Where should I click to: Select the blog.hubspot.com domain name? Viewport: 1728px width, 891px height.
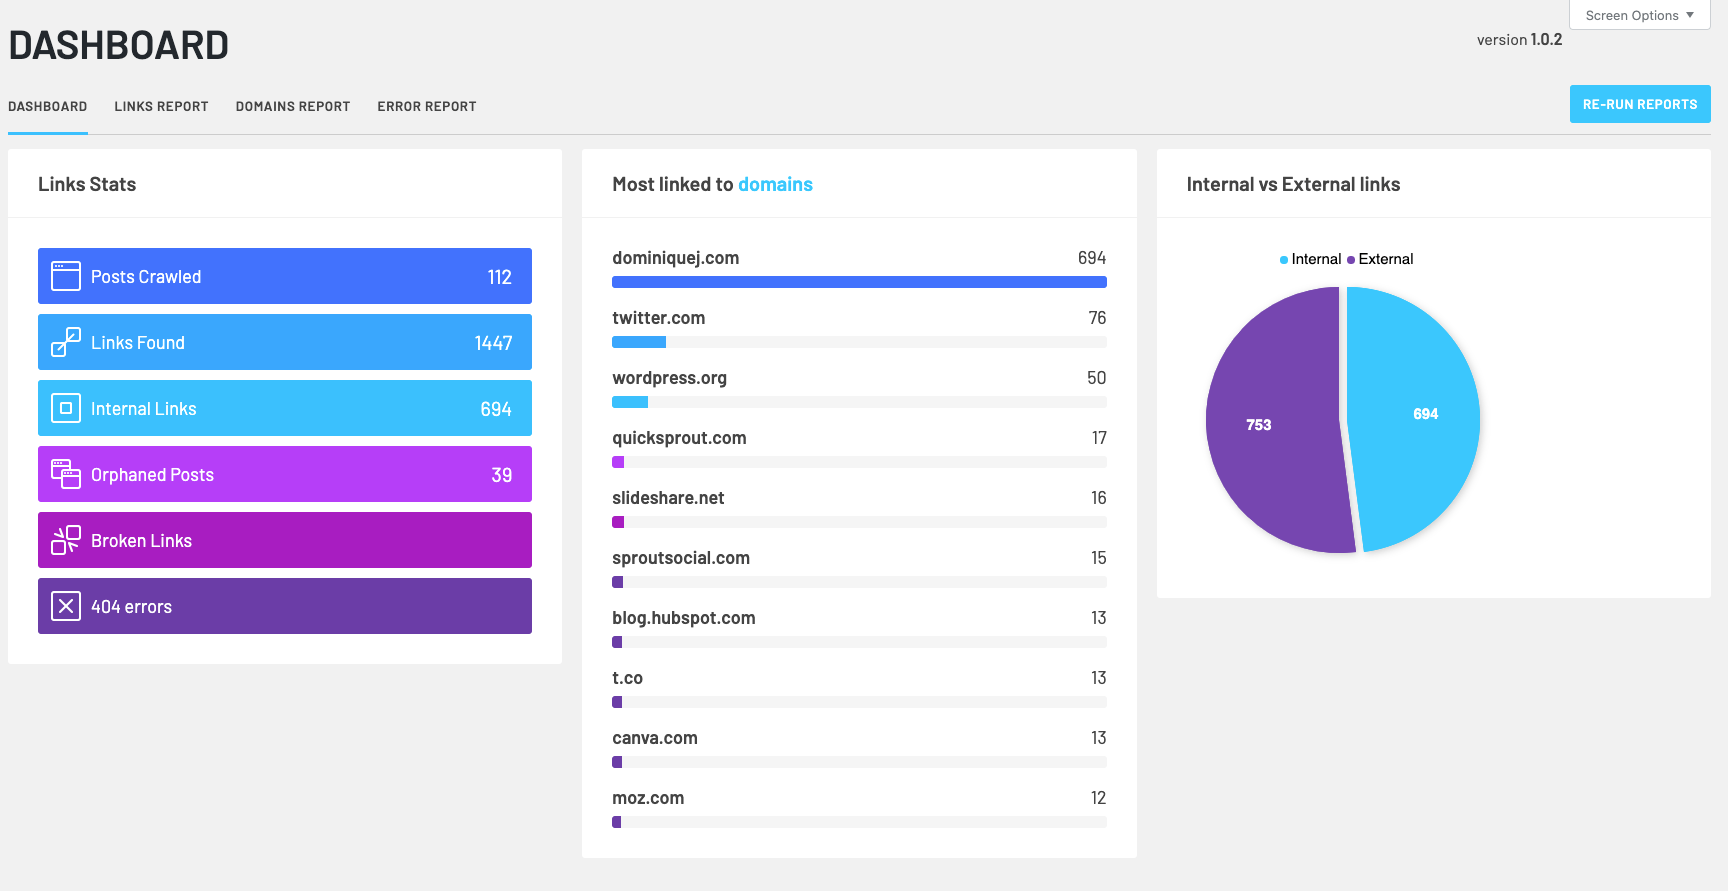[x=684, y=618]
